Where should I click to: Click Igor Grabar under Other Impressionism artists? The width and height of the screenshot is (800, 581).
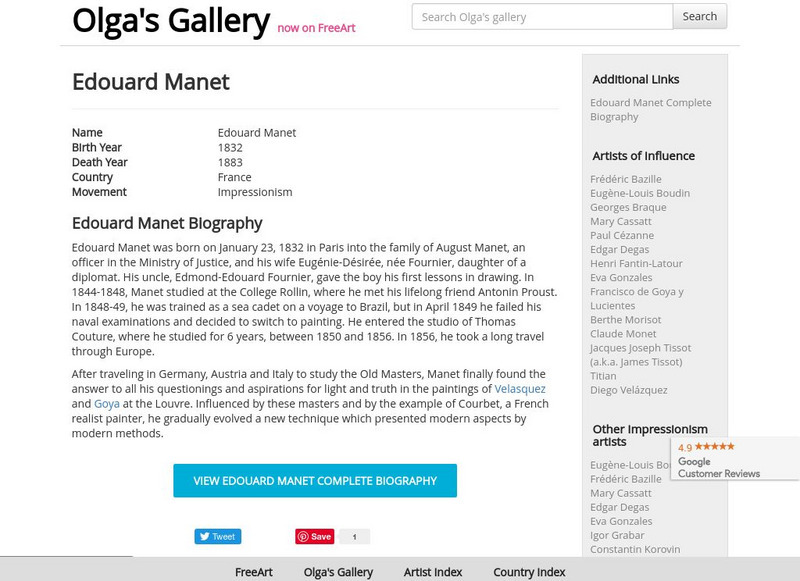617,535
